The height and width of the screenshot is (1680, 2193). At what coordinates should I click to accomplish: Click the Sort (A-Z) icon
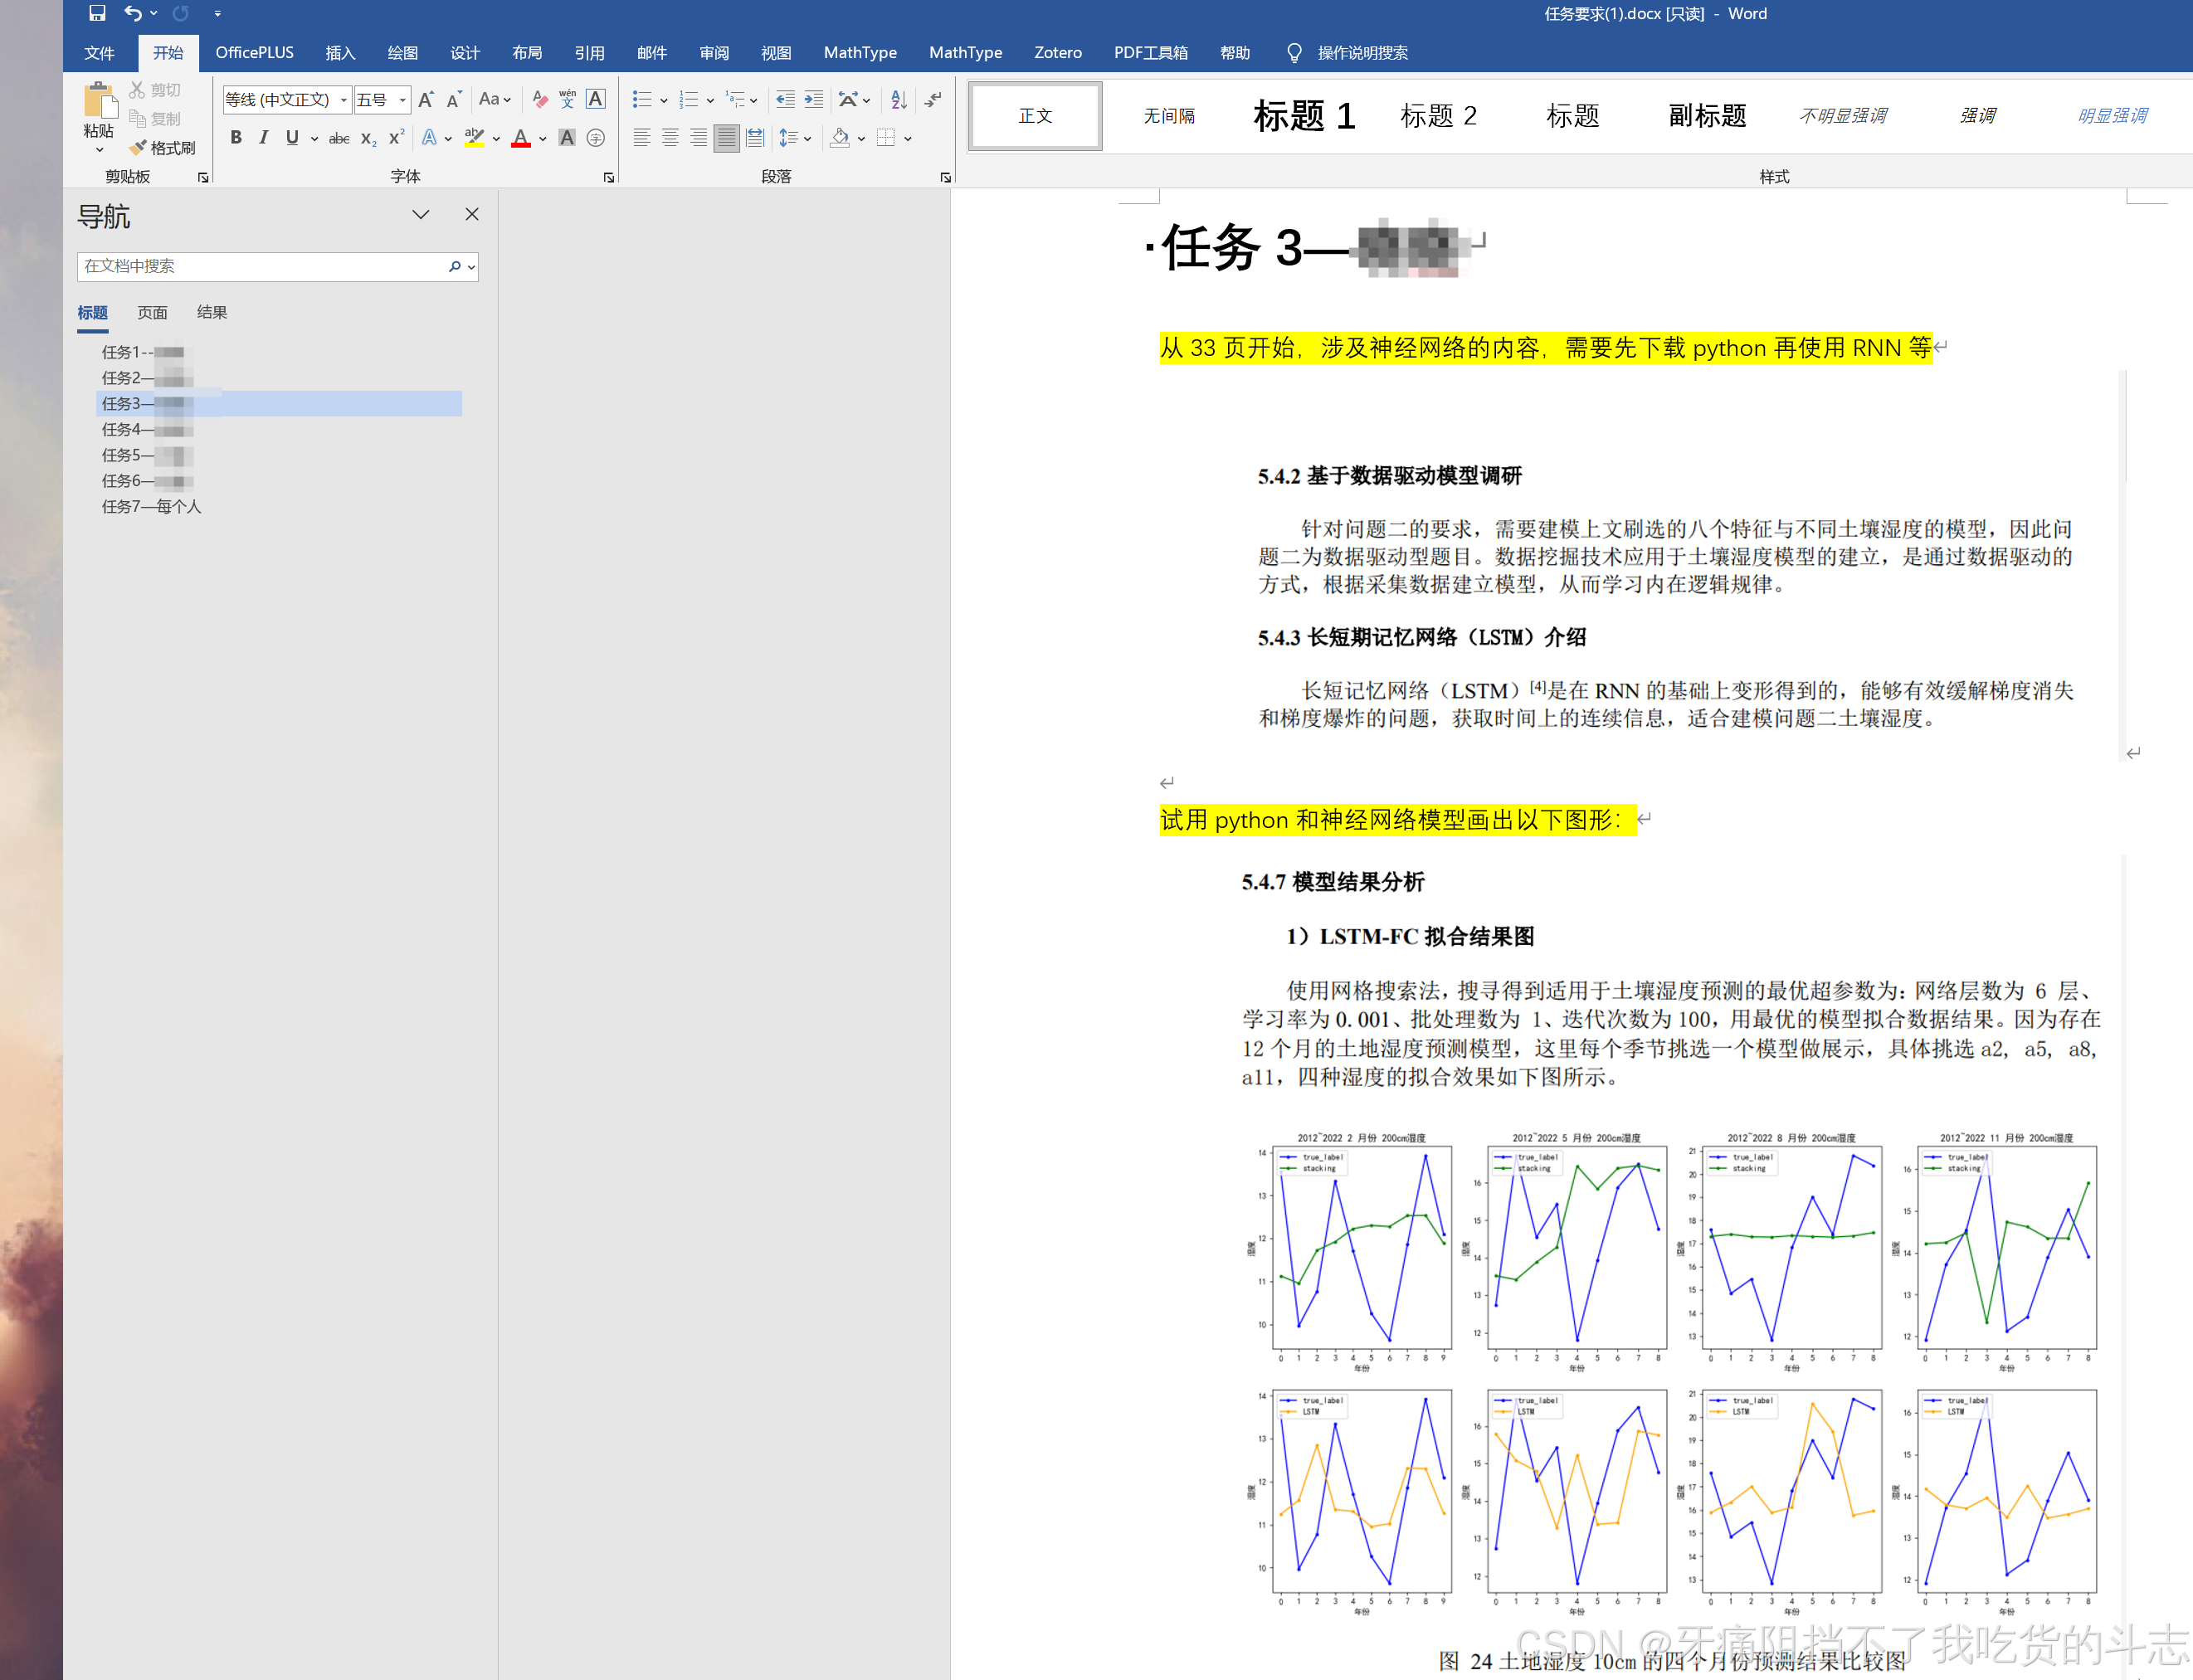tap(898, 99)
